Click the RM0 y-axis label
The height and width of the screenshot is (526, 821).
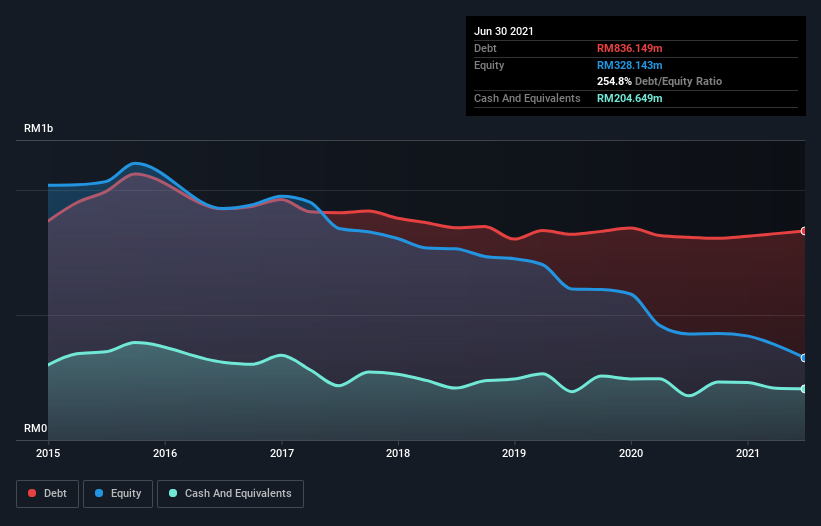click(x=36, y=428)
